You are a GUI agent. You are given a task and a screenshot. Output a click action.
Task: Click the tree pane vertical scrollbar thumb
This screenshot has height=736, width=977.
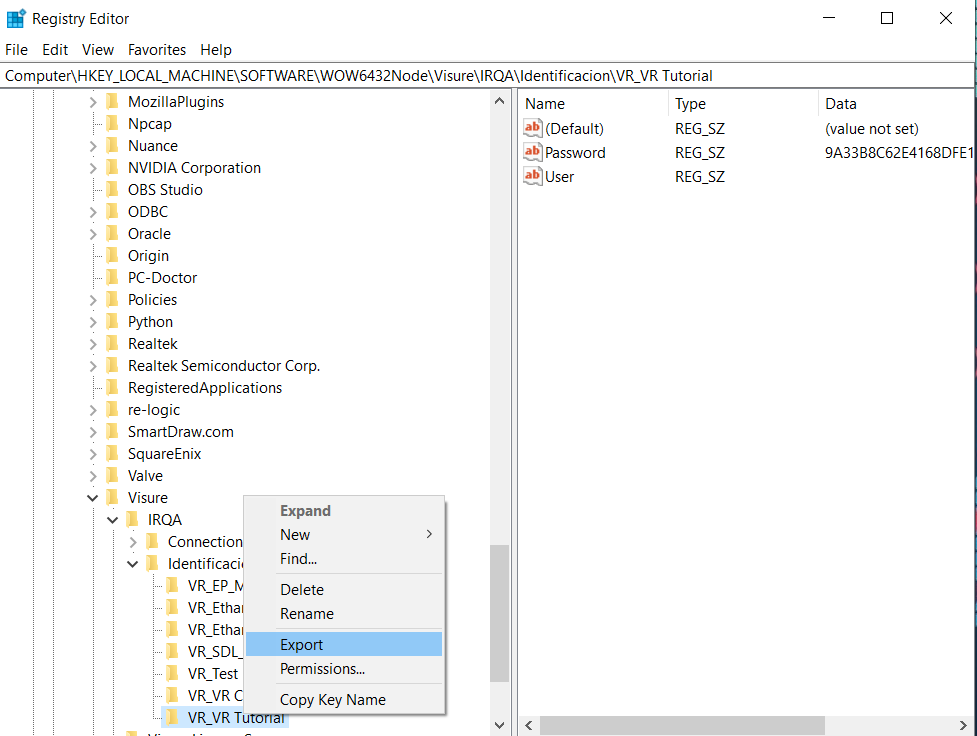click(499, 613)
